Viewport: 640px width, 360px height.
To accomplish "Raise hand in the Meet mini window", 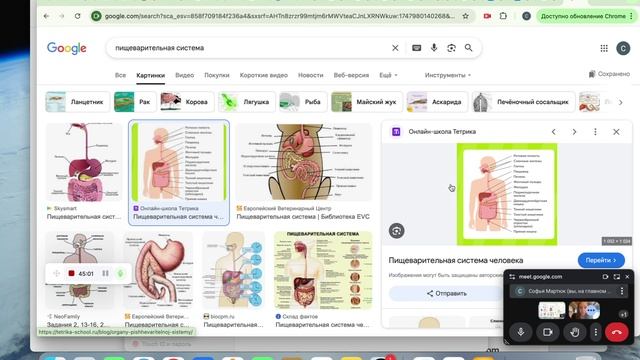I will click(575, 332).
